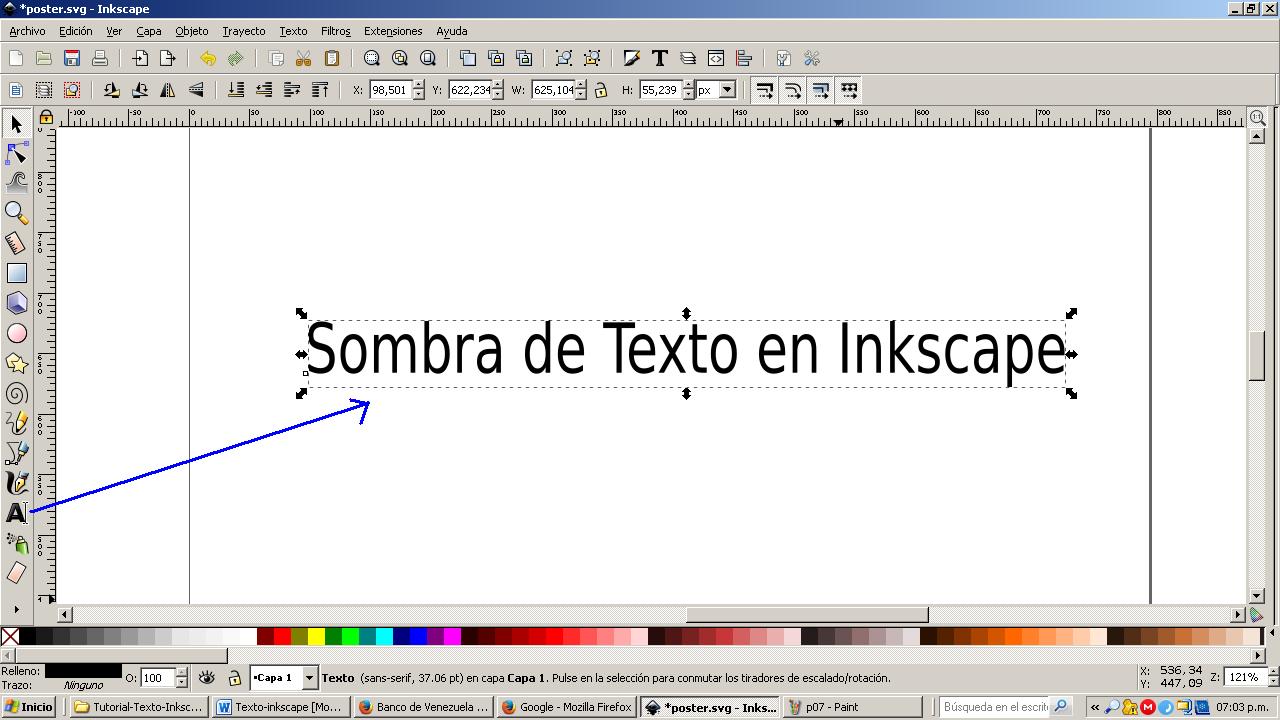
Task: Toggle current layer lock
Action: (234, 677)
